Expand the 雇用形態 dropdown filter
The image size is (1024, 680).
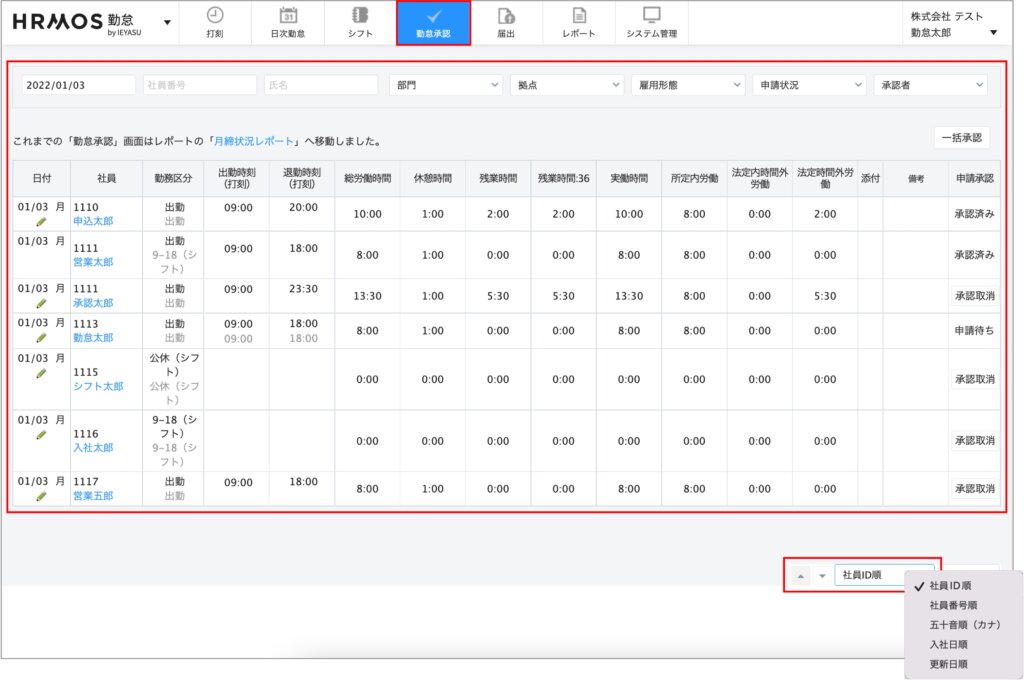click(x=688, y=85)
